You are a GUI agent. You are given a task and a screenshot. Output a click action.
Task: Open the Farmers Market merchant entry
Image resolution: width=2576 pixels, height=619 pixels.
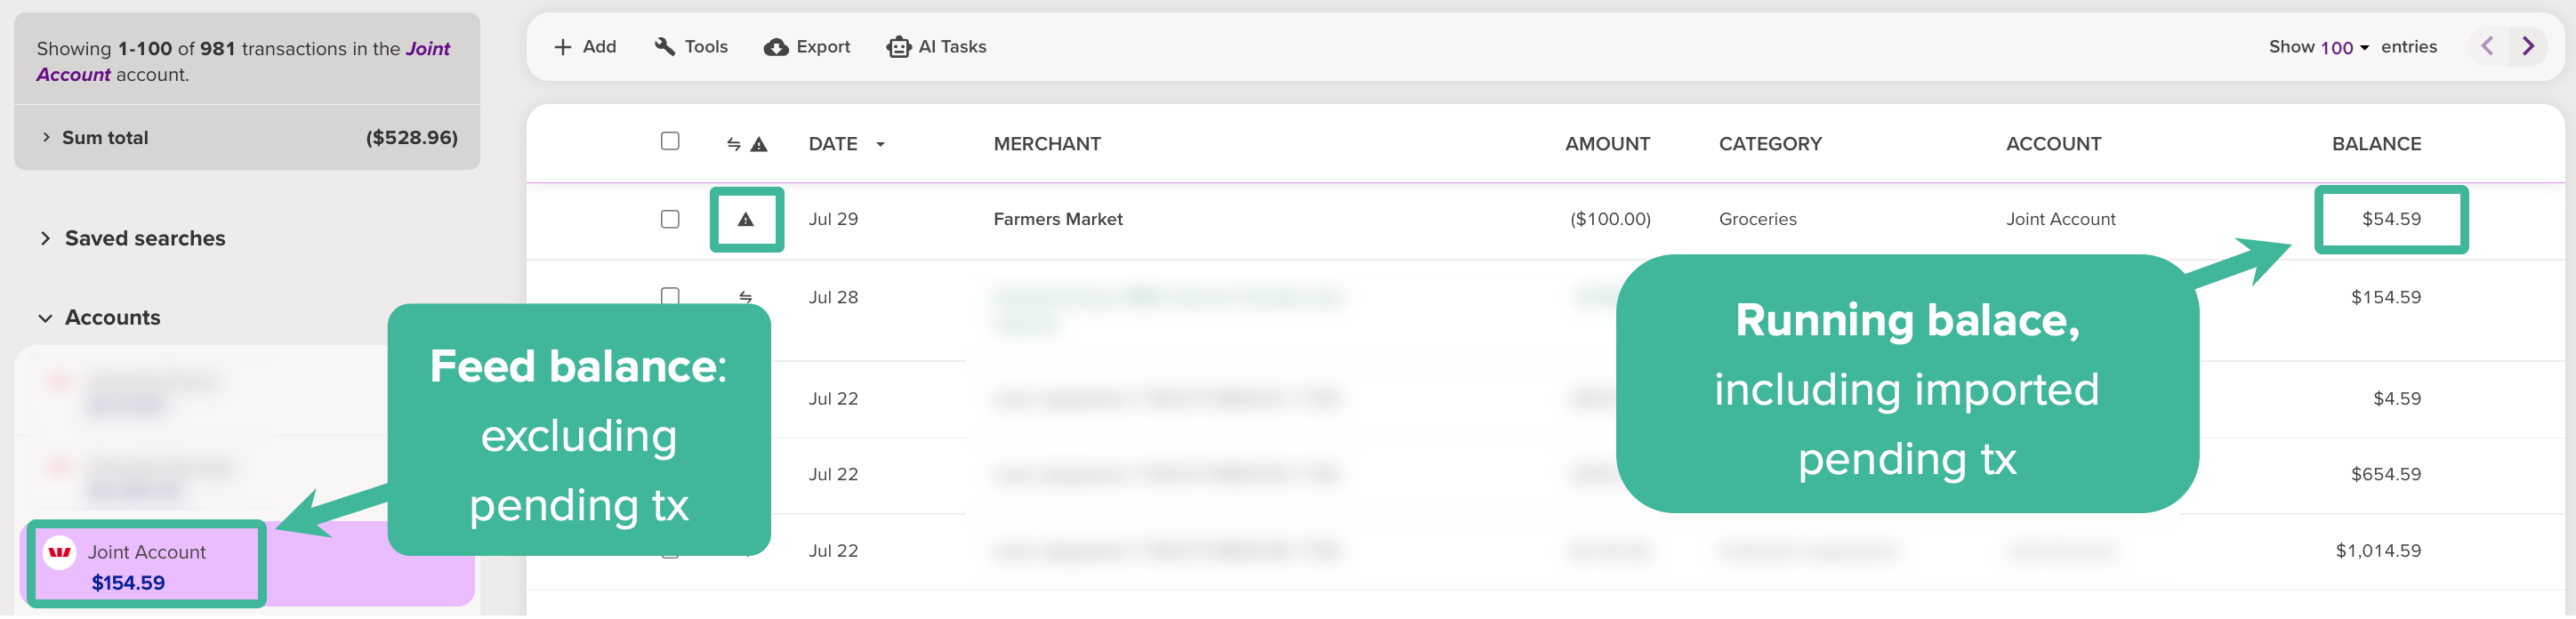pyautogui.click(x=1058, y=219)
